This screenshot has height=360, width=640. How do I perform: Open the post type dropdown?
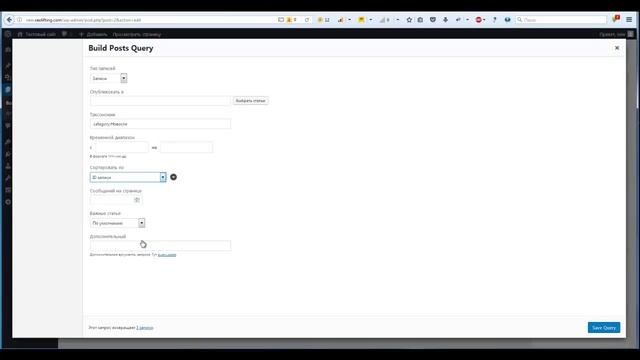tap(109, 78)
